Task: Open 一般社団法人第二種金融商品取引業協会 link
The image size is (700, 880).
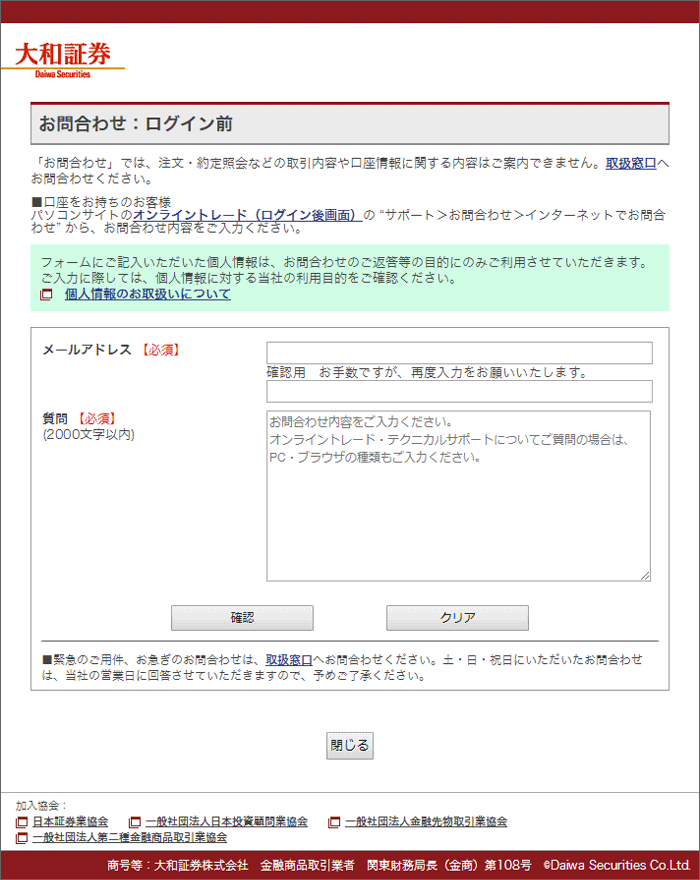Action: click(x=130, y=837)
